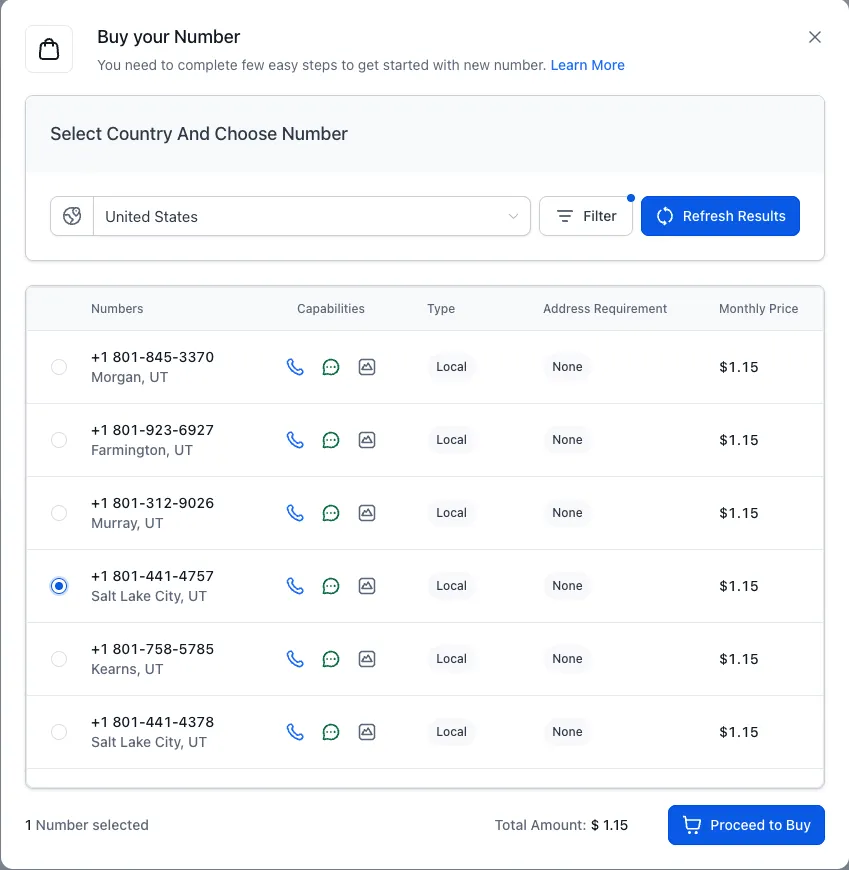Image resolution: width=849 pixels, height=870 pixels.
Task: Close the Buy your Number dialog
Action: pos(815,37)
